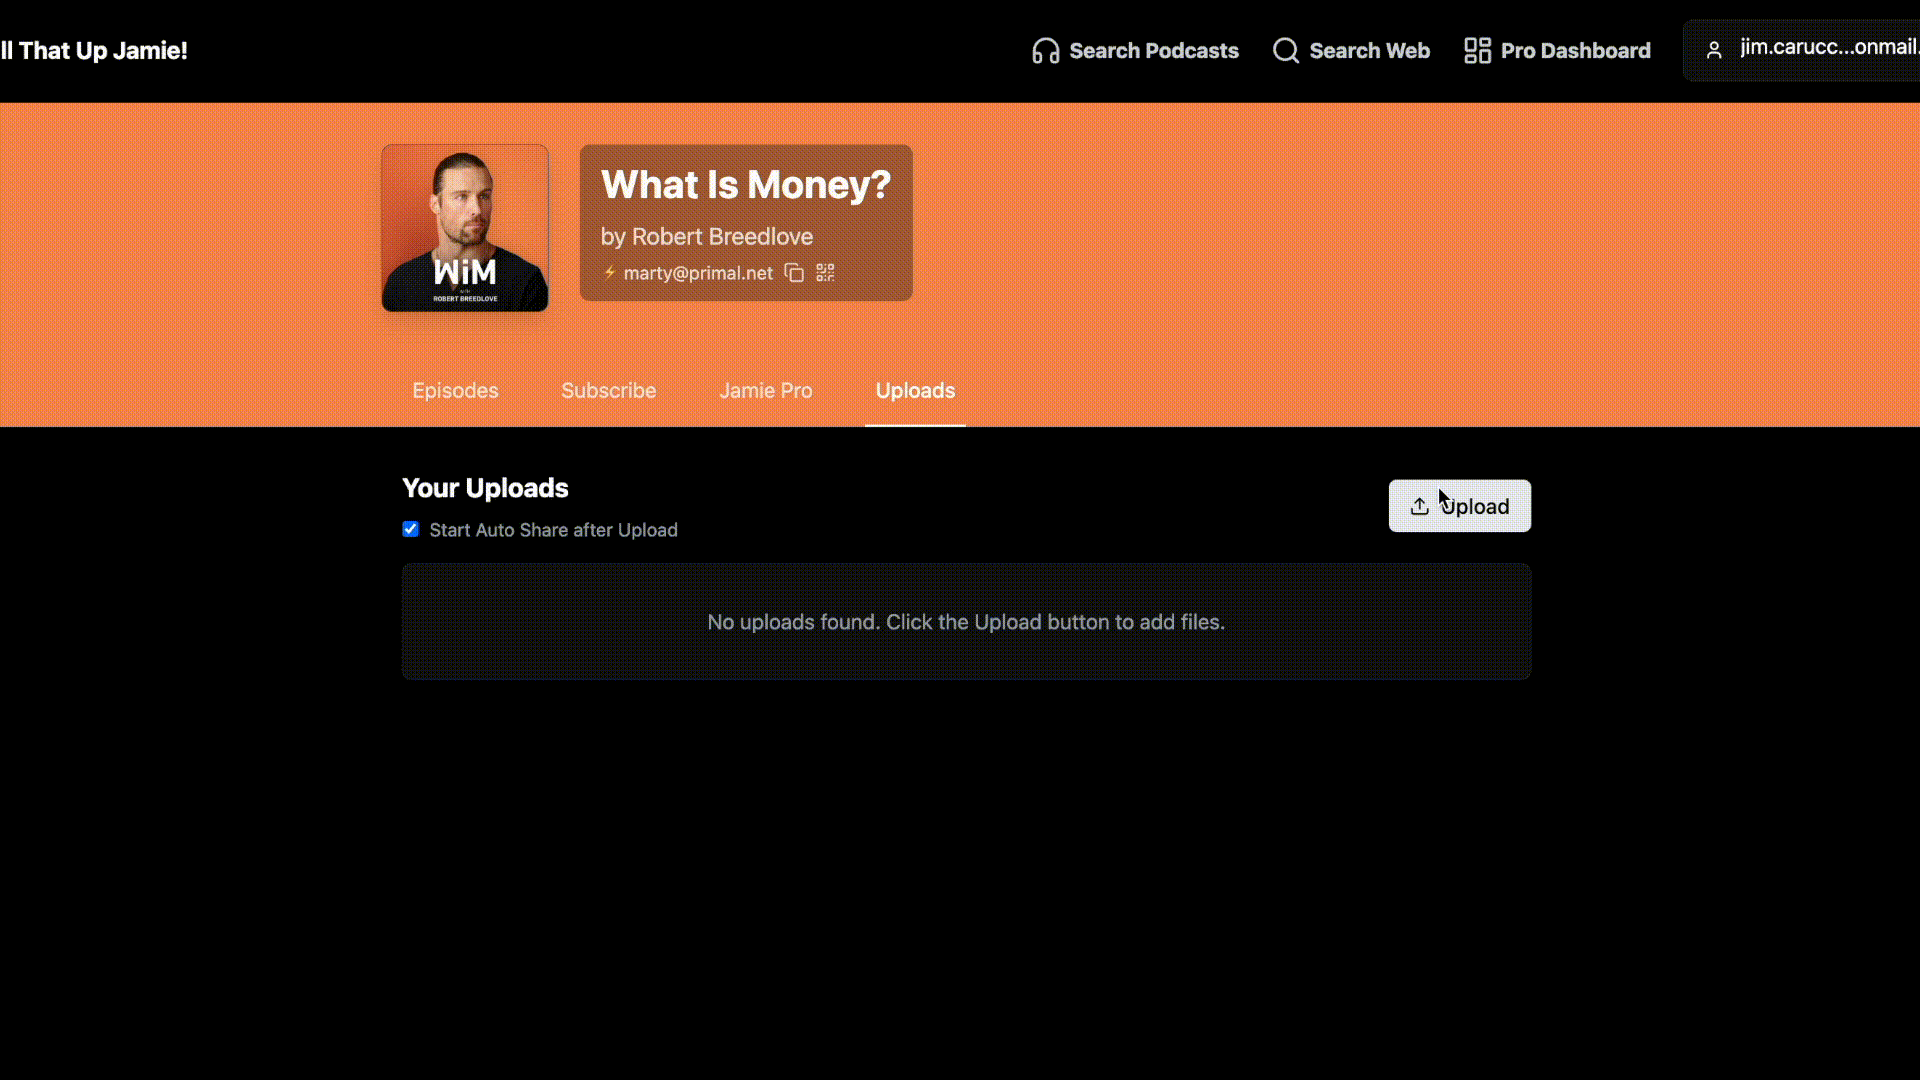Open the Subscribe tab
Image resolution: width=1920 pixels, height=1080 pixels.
[x=608, y=391]
